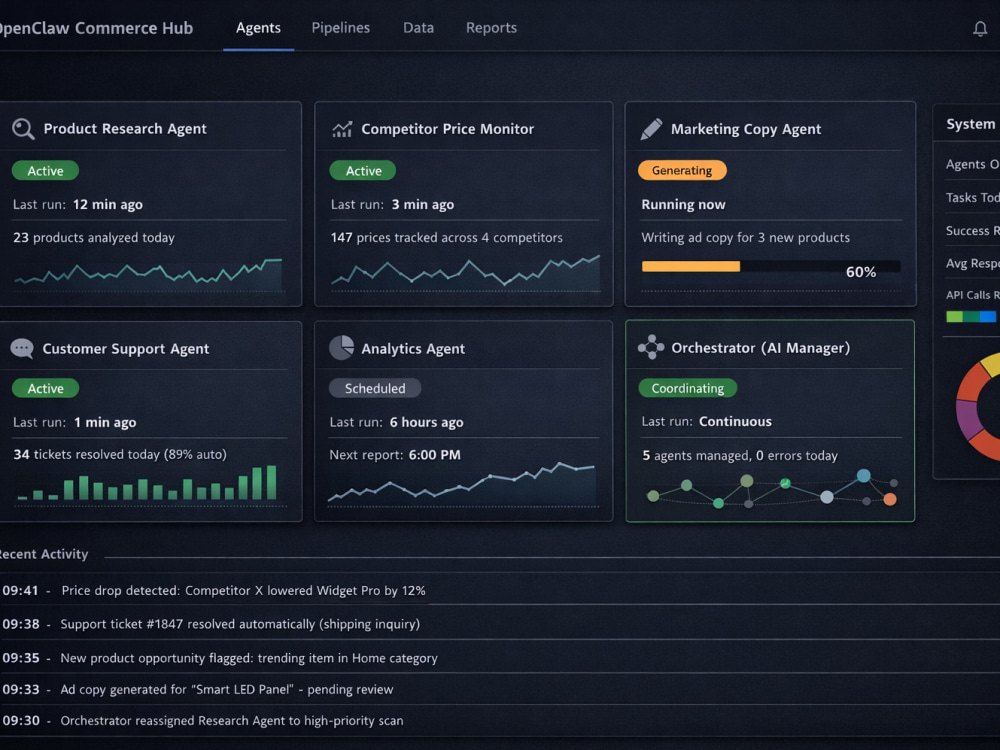Image resolution: width=1000 pixels, height=750 pixels.
Task: Click "Last run: 12 min ago" text
Action: click(78, 204)
